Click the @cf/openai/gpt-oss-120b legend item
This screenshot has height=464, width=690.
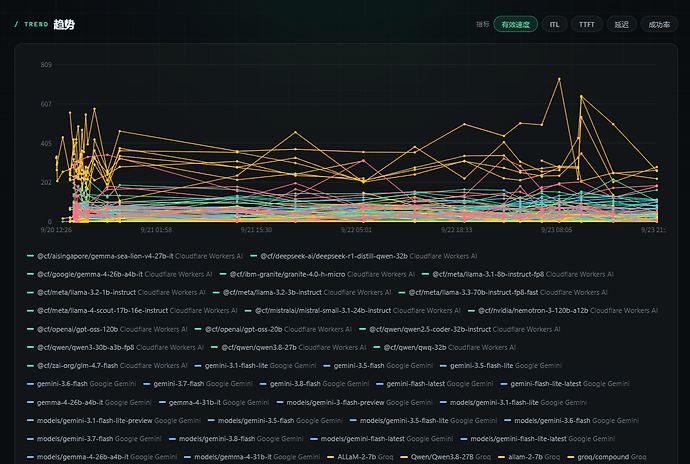(x=107, y=329)
